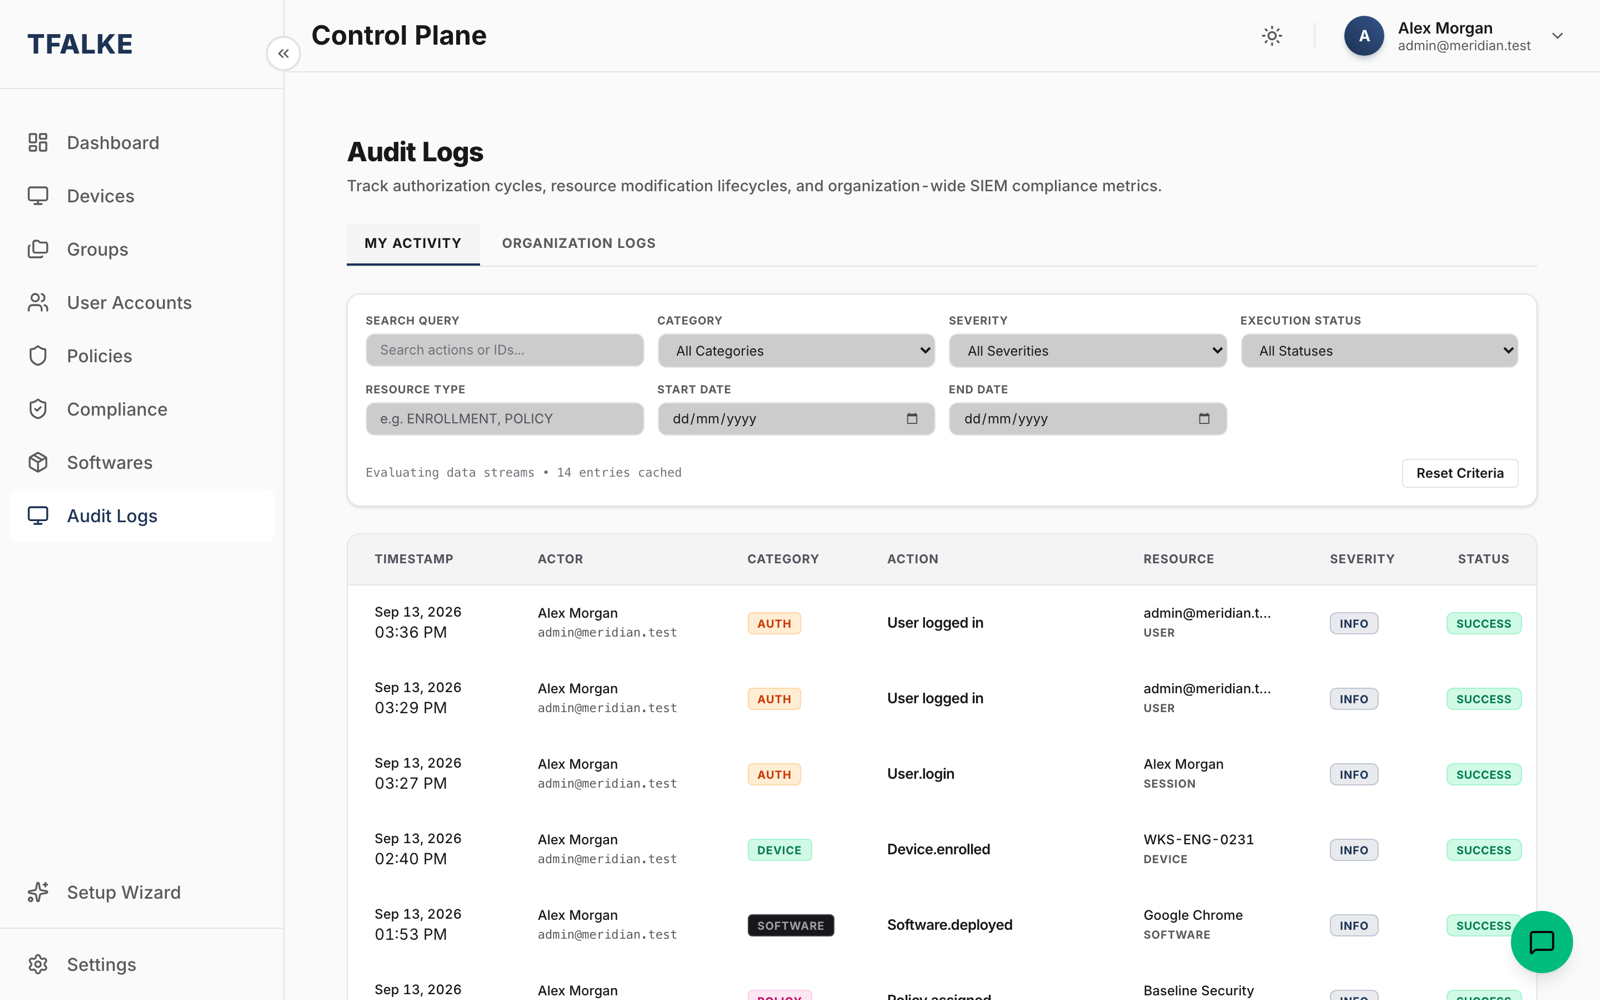This screenshot has width=1600, height=1000.
Task: Click the Policies shield icon
Action: pos(38,356)
